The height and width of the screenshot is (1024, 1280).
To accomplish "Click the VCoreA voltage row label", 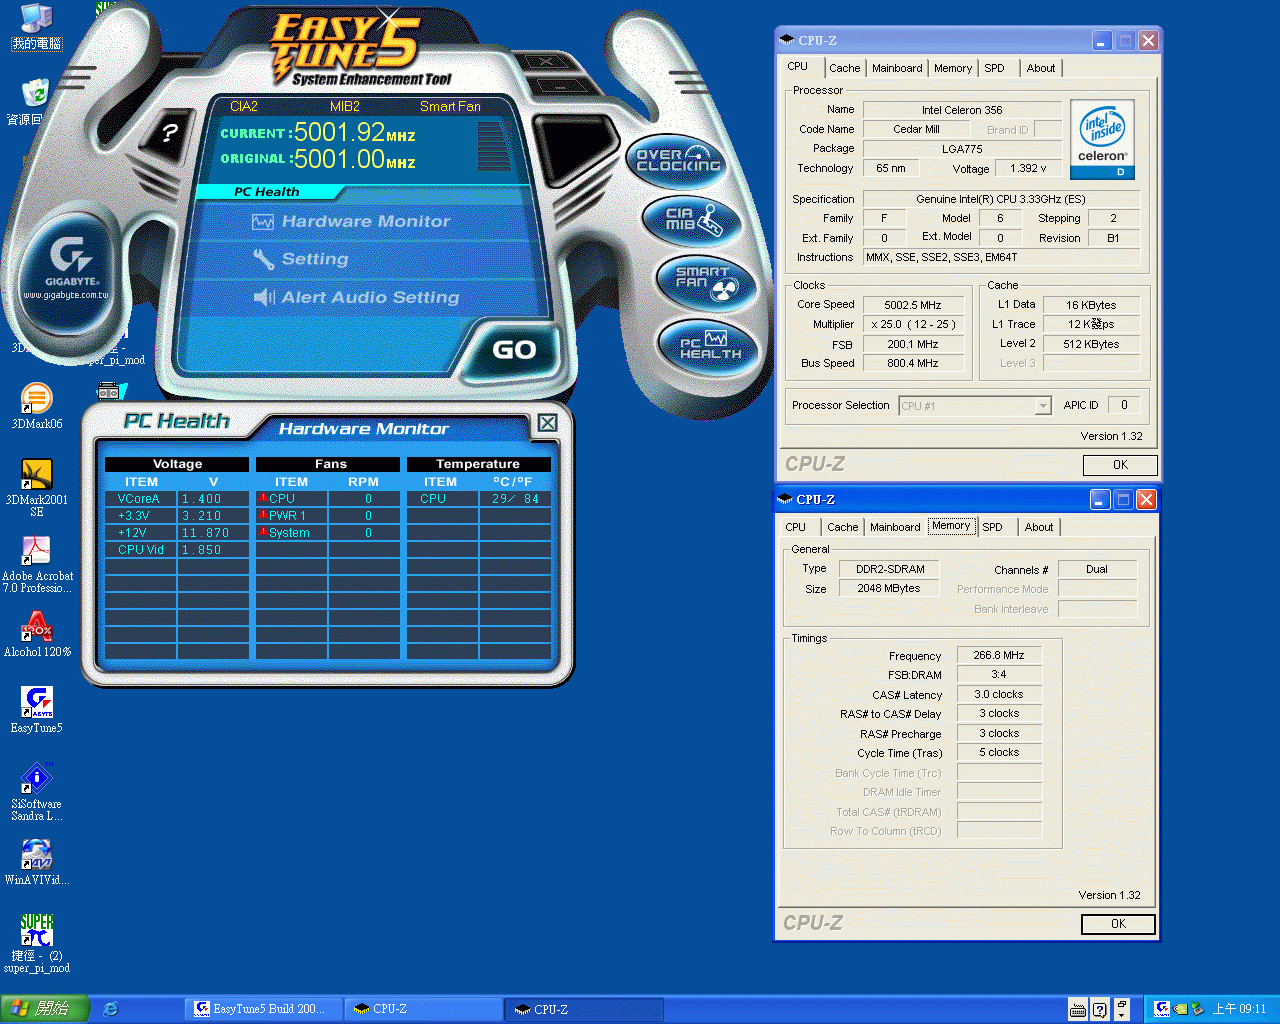I will [x=138, y=499].
